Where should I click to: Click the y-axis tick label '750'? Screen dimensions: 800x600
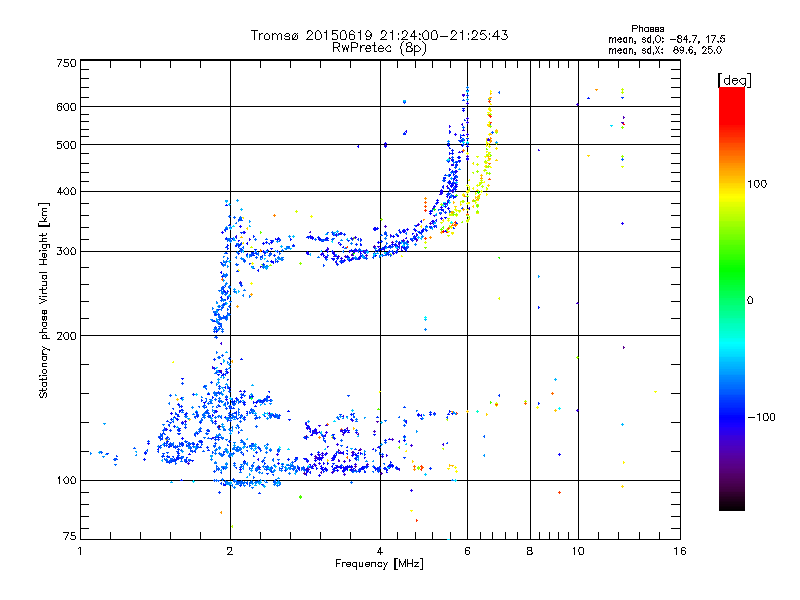(x=66, y=63)
